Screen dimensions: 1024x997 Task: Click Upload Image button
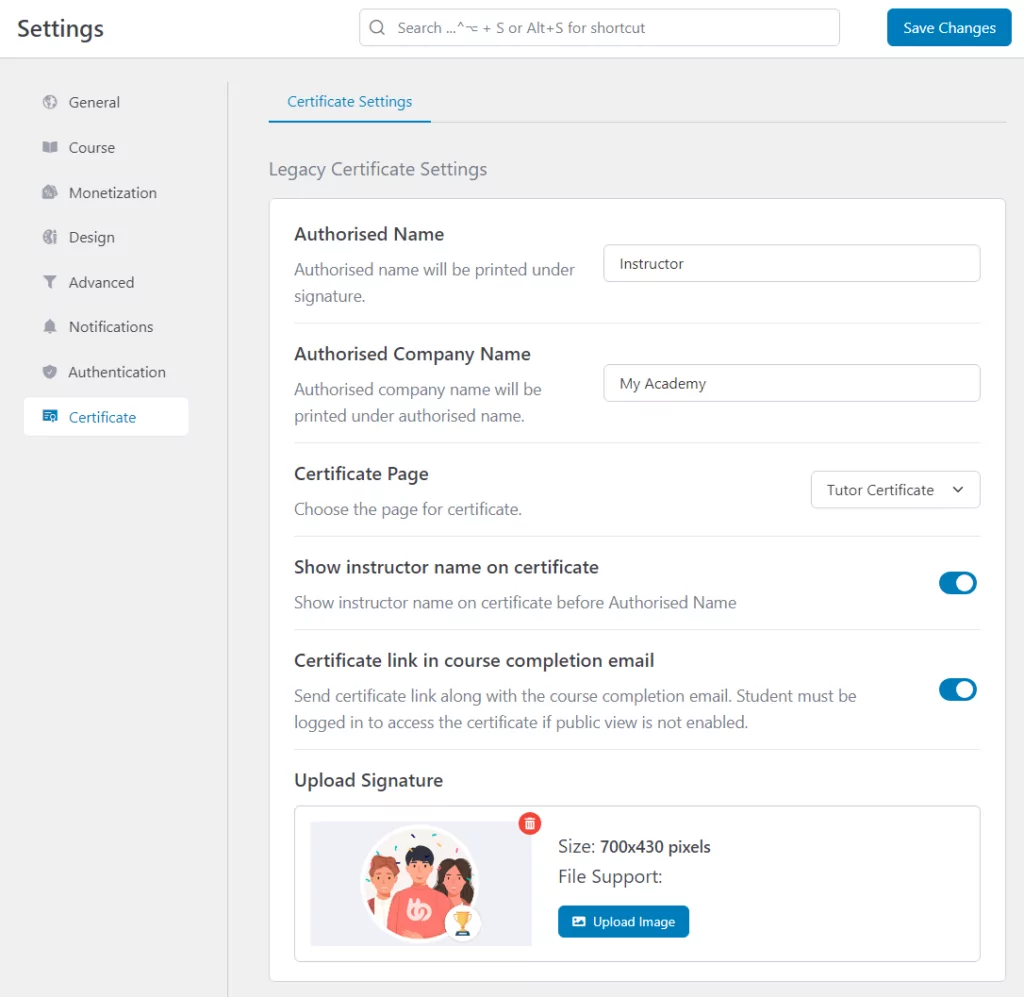[x=623, y=921]
